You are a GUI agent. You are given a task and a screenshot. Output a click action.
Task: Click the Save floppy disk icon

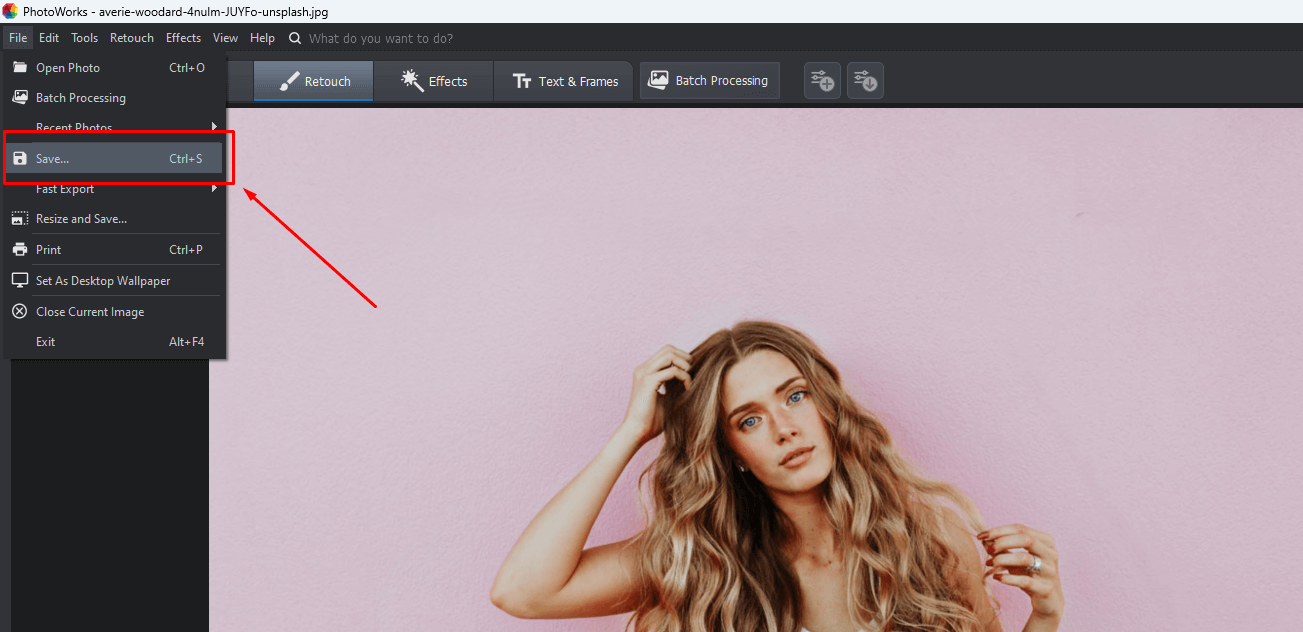(x=19, y=158)
